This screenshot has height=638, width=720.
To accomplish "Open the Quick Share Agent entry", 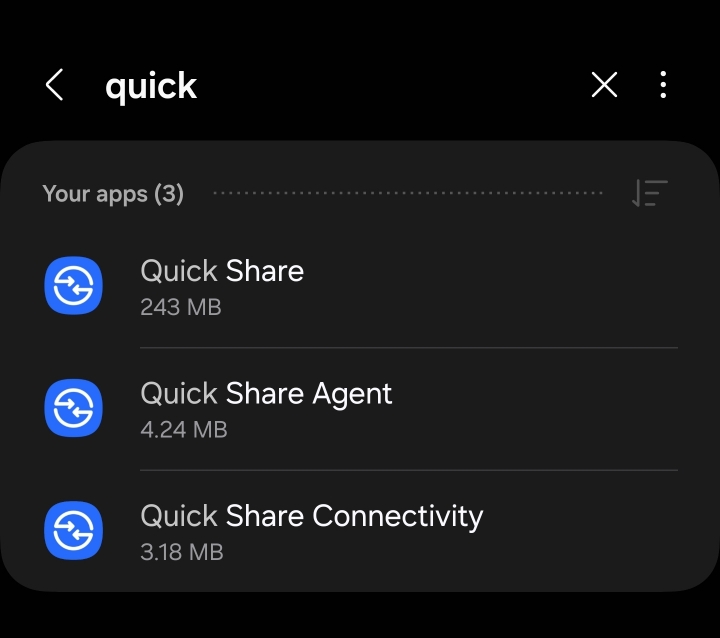I will tap(360, 409).
